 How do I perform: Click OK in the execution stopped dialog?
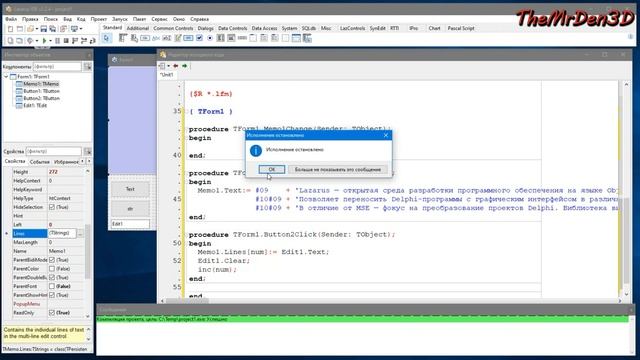click(271, 169)
